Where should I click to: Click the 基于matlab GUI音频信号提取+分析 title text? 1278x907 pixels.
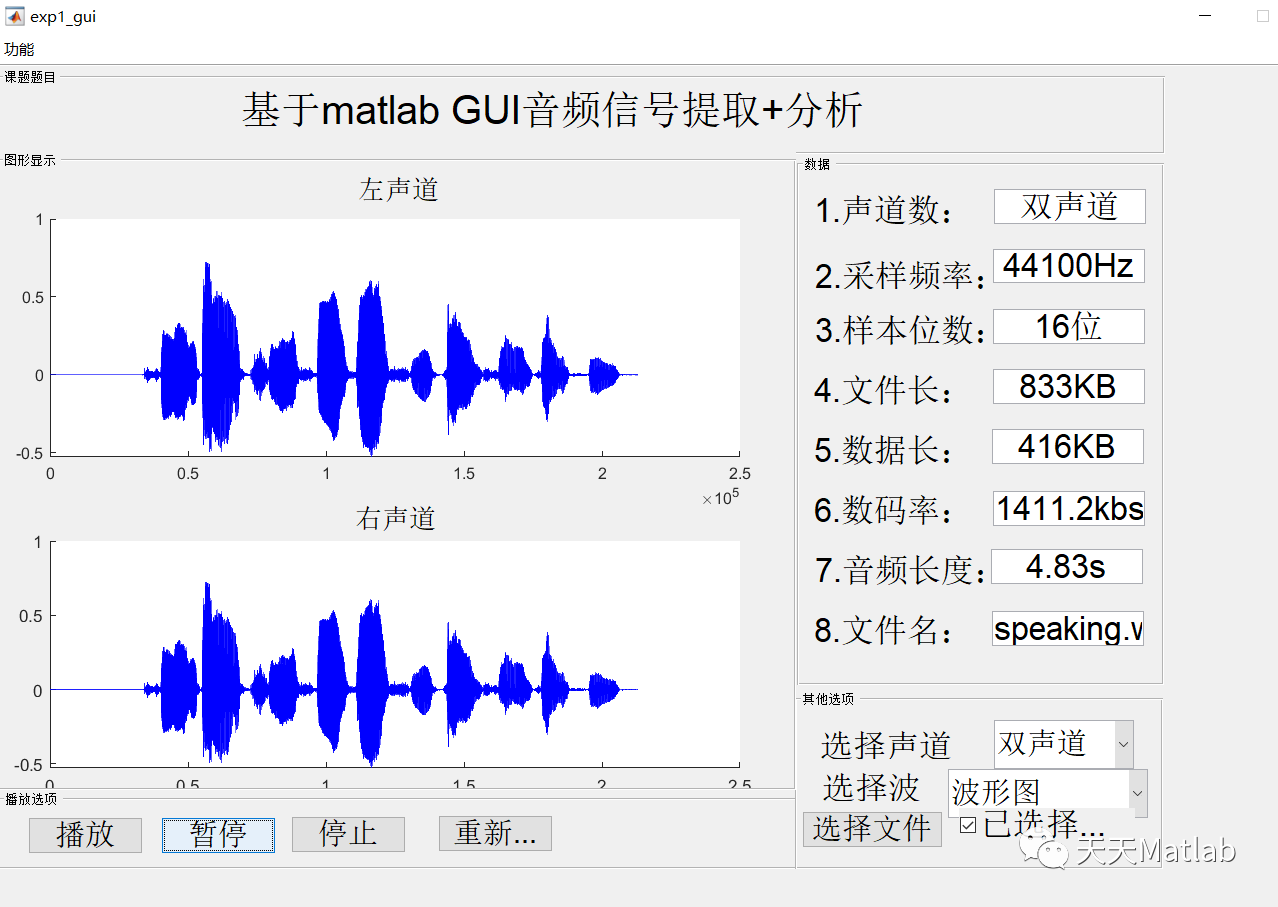(551, 110)
